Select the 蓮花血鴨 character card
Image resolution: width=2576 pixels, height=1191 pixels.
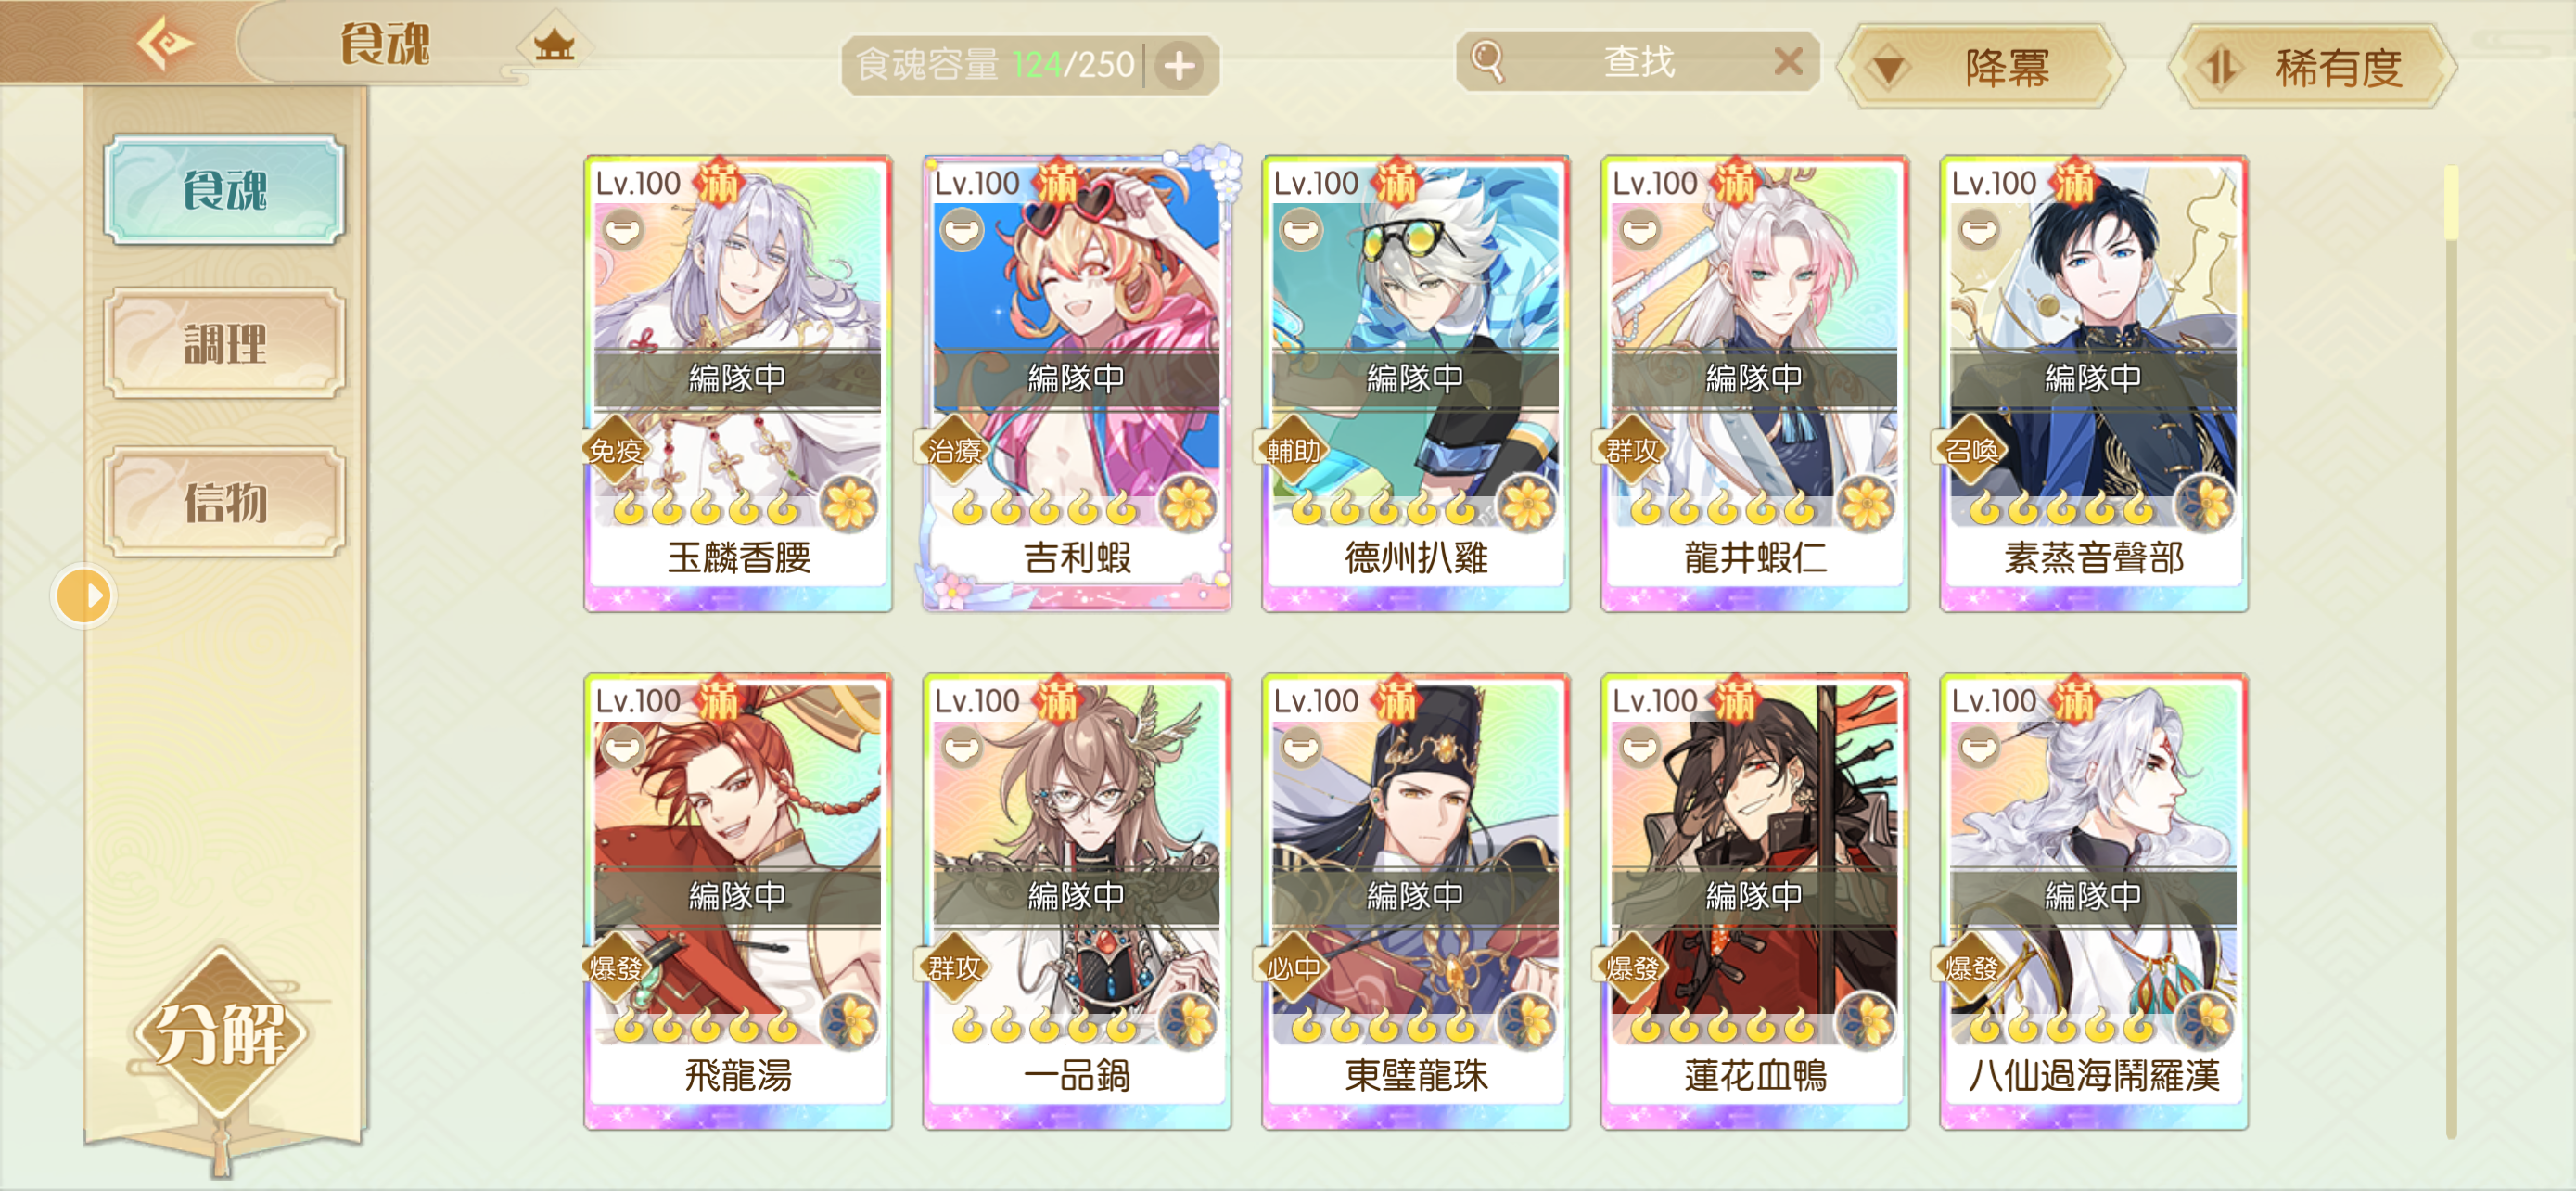coord(1754,901)
